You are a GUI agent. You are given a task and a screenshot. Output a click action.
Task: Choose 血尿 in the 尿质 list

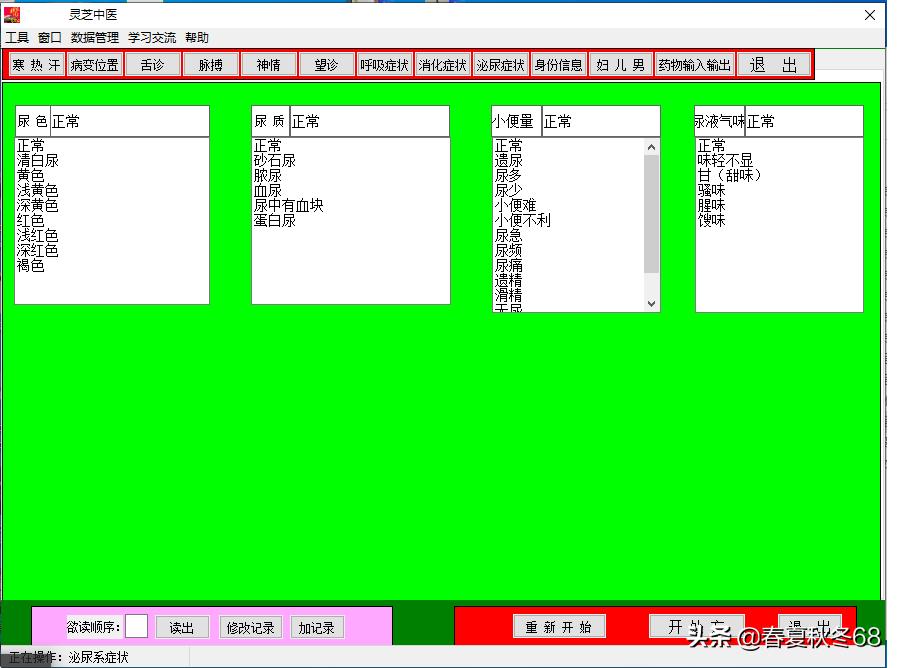coord(267,191)
